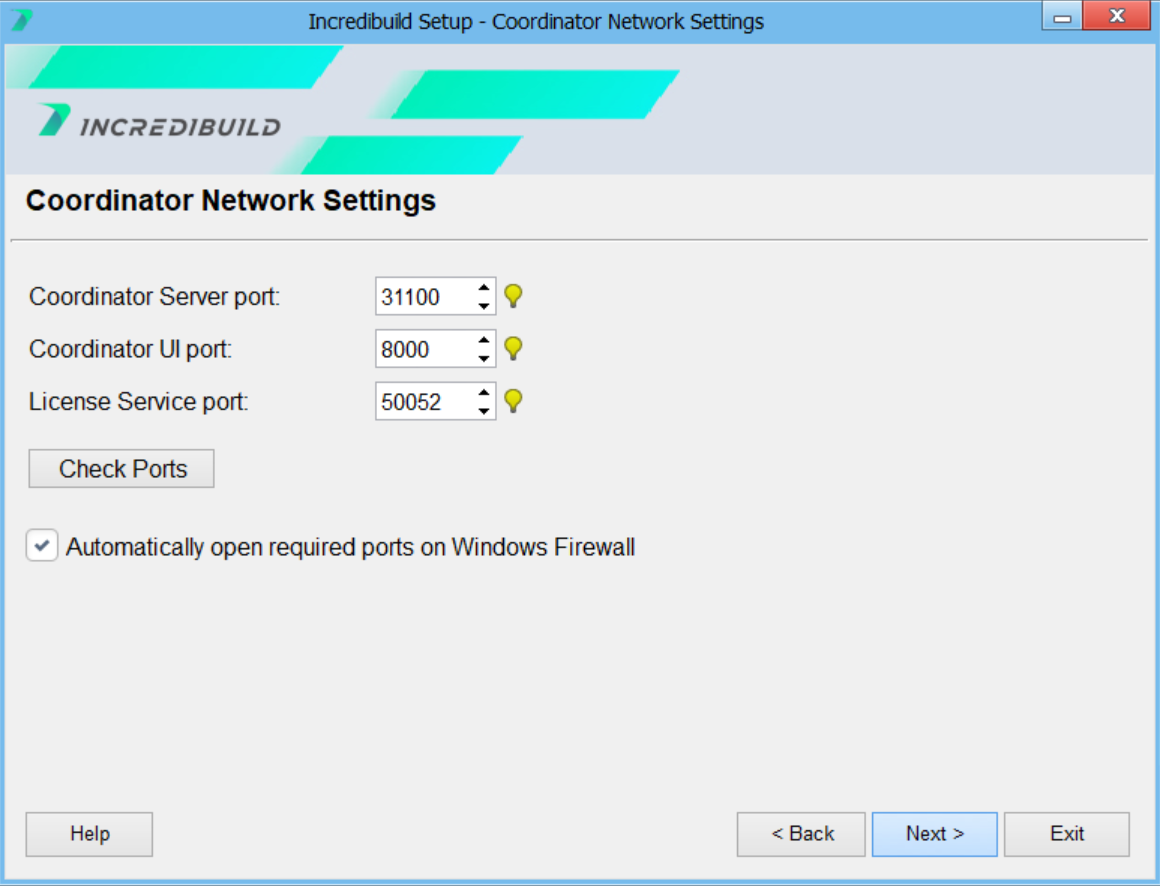Click the Incredibuild logo in the banner

pyautogui.click(x=160, y=122)
